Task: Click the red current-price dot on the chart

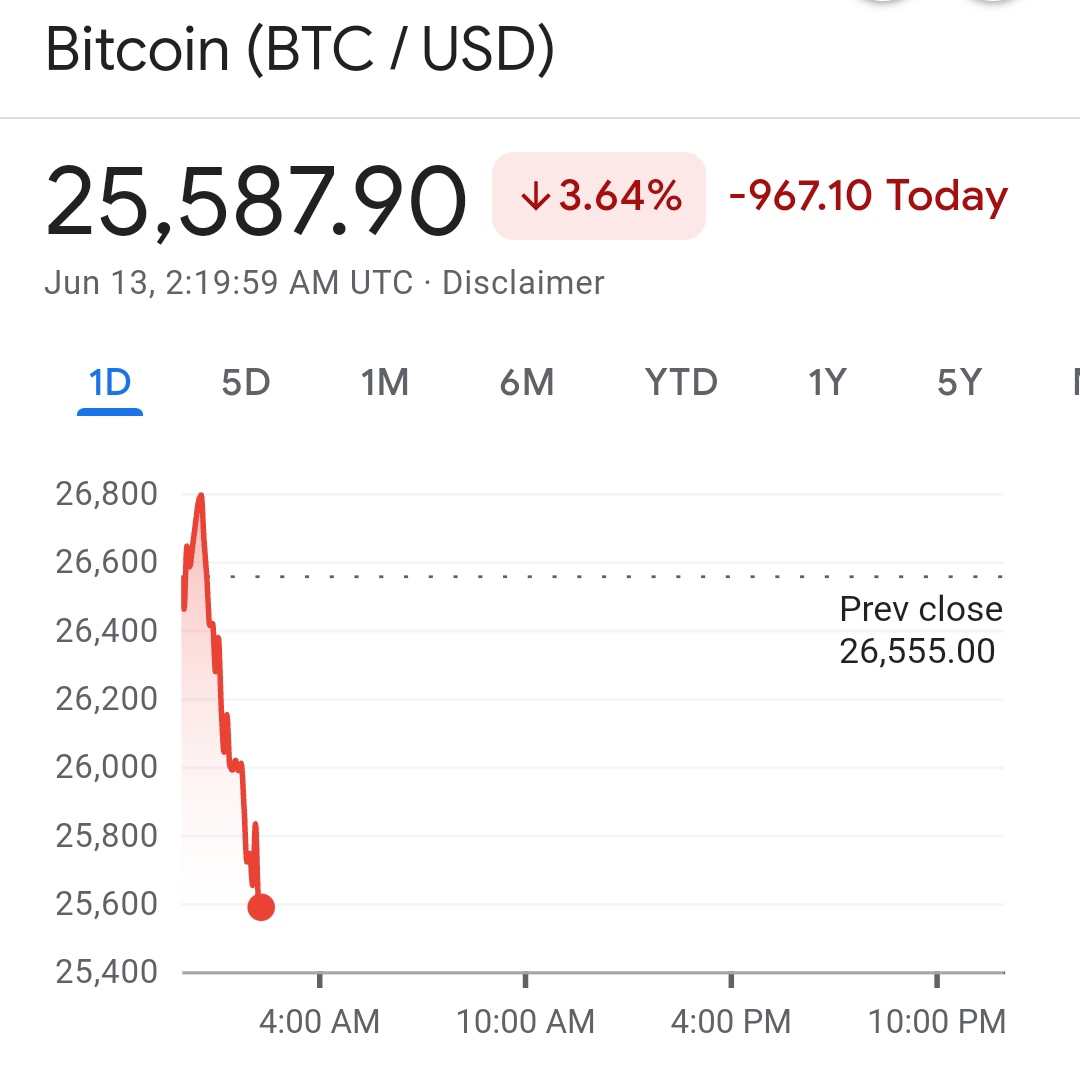Action: [x=261, y=907]
